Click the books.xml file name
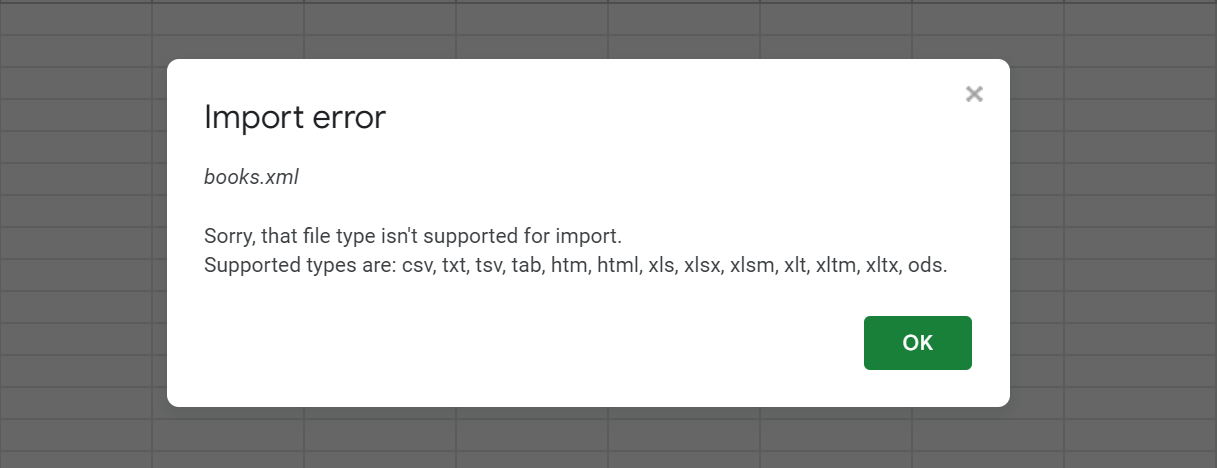The height and width of the screenshot is (468, 1217). [251, 177]
